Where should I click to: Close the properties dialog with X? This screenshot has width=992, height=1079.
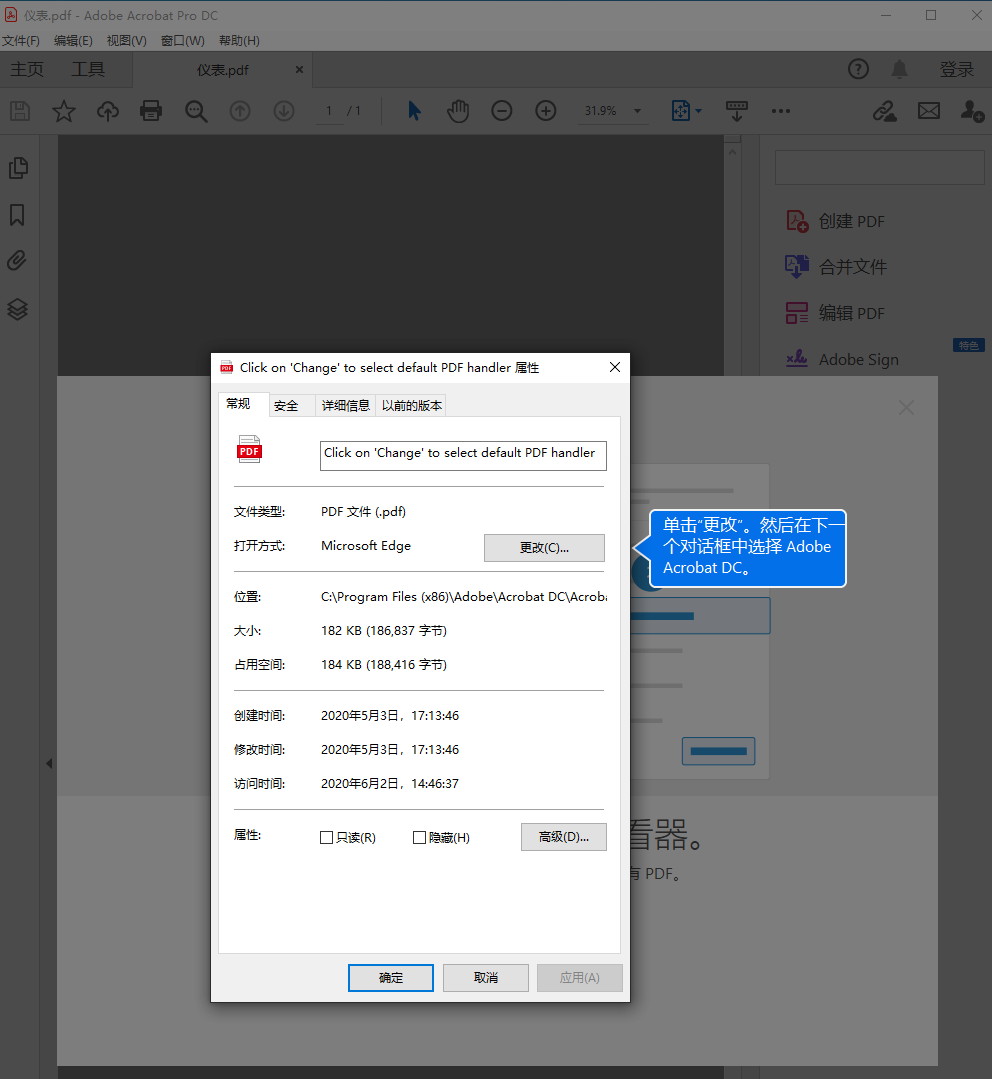615,367
